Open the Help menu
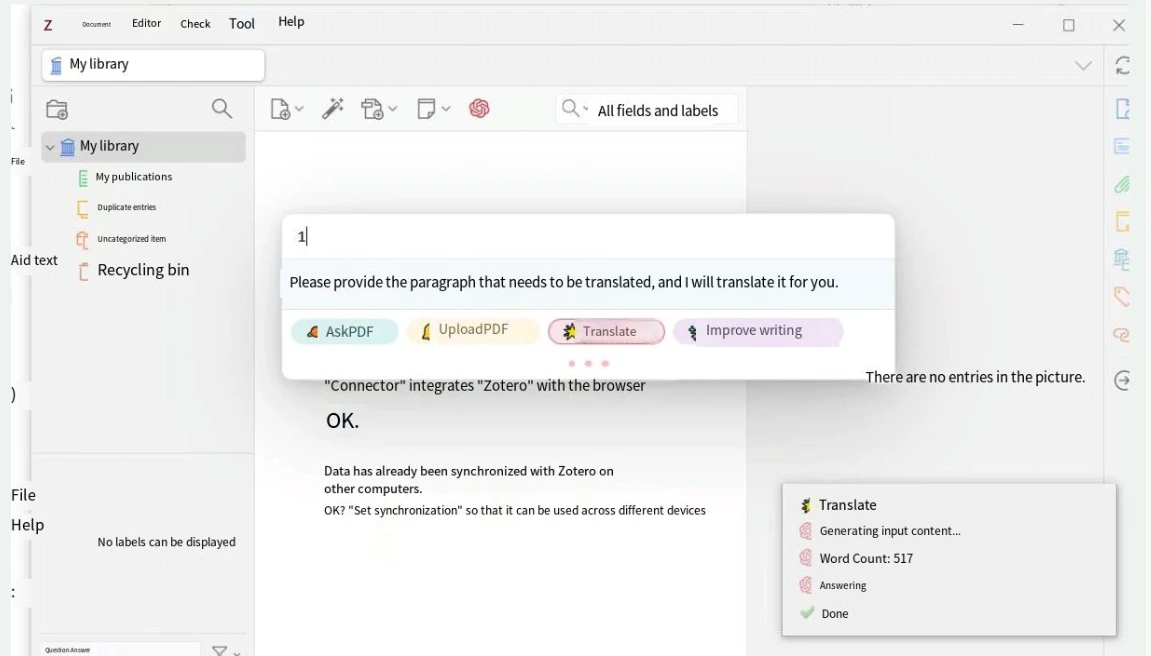 pos(291,21)
